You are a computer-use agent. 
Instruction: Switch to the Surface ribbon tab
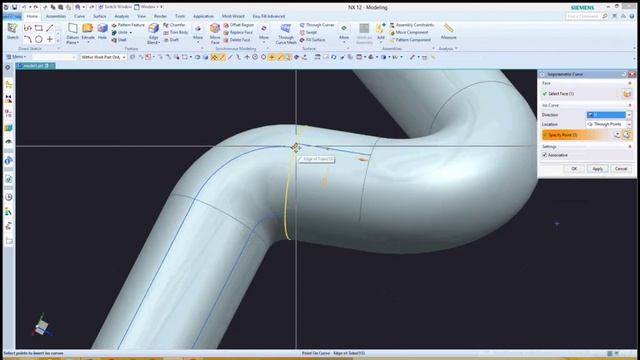point(100,16)
